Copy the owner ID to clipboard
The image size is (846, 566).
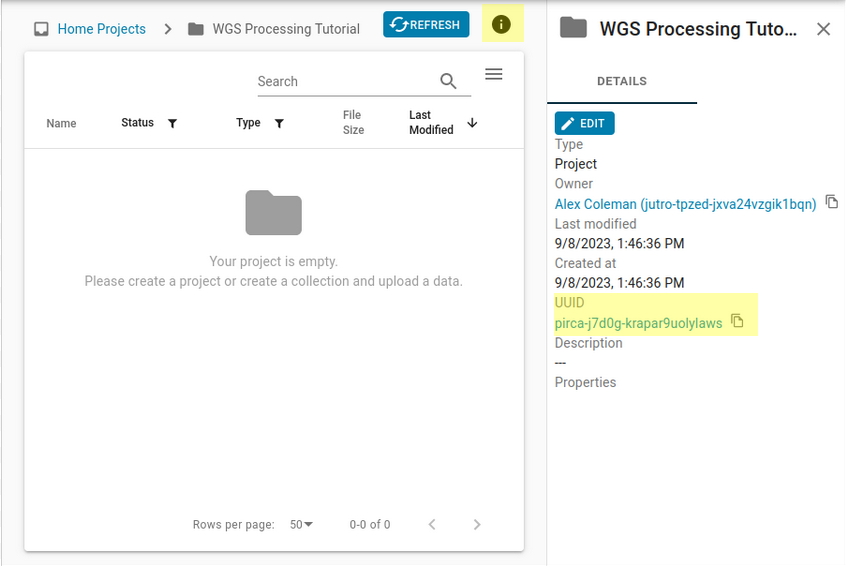(831, 202)
